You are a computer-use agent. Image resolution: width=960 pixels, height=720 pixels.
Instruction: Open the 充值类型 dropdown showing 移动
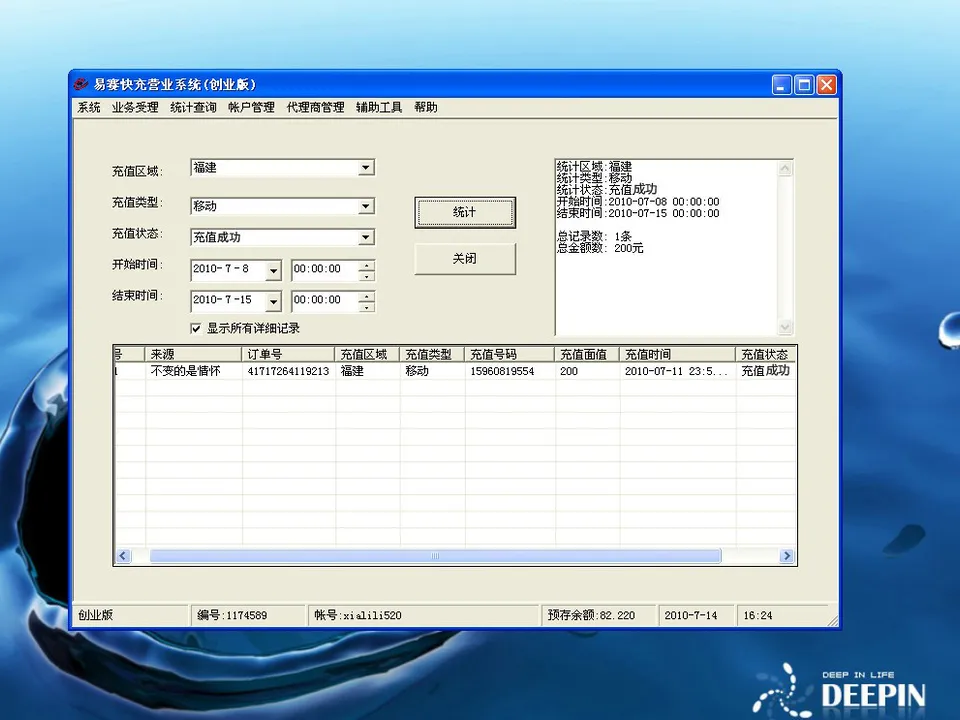tap(366, 206)
